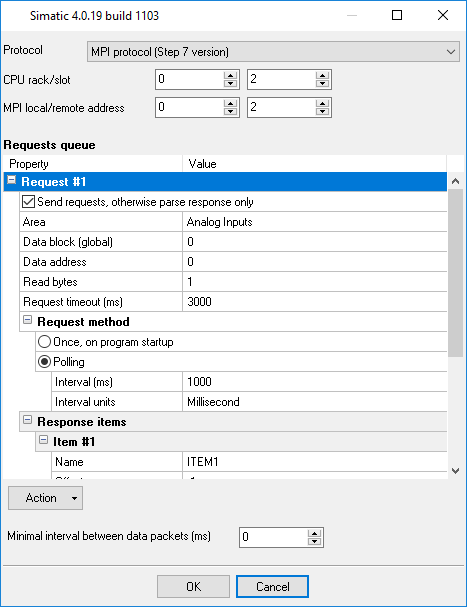The image size is (467, 607).
Task: Toggle Send requests checkbox
Action: click(x=28, y=202)
